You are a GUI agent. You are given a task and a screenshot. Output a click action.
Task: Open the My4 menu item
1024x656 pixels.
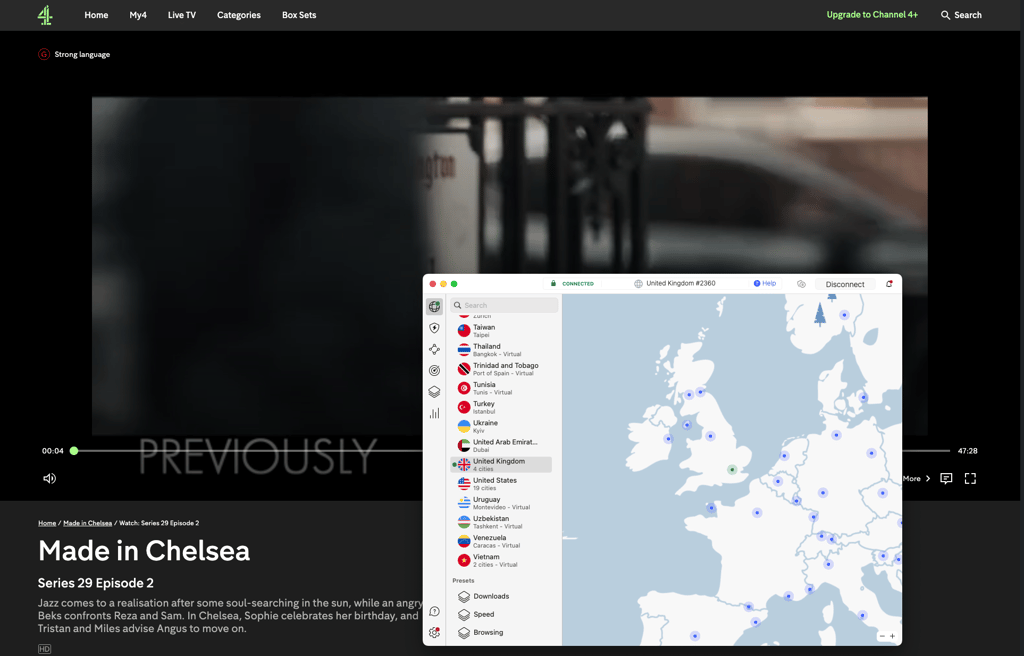pyautogui.click(x=138, y=15)
